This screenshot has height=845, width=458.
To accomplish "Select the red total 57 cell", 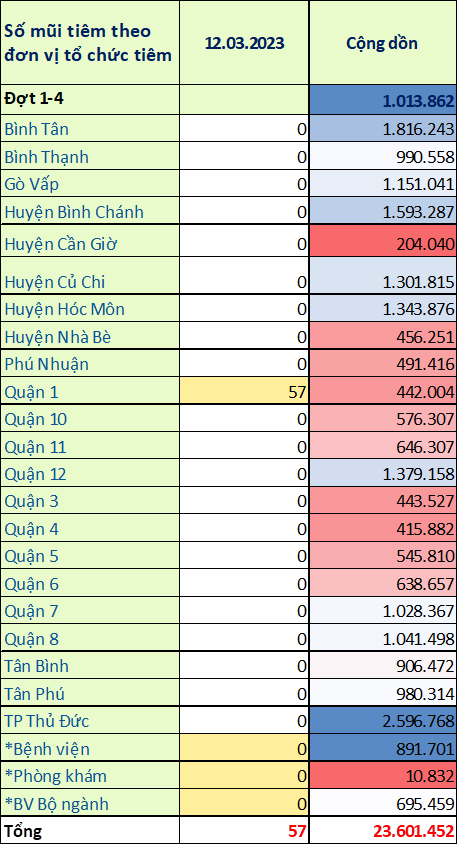I will coord(244,830).
